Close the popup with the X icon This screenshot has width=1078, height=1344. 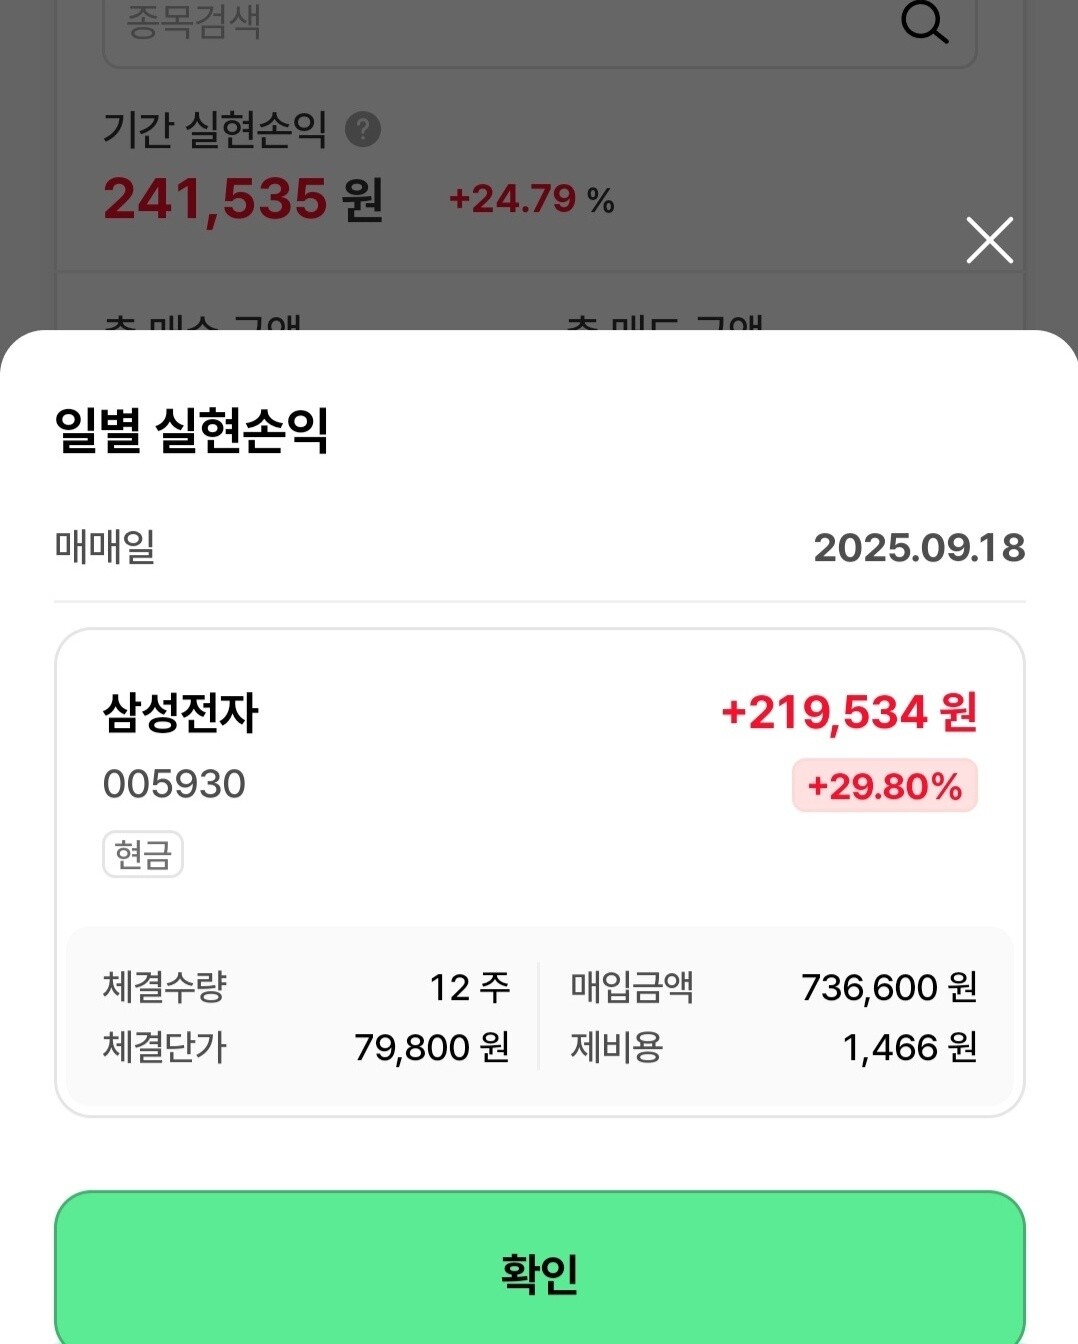(x=990, y=240)
